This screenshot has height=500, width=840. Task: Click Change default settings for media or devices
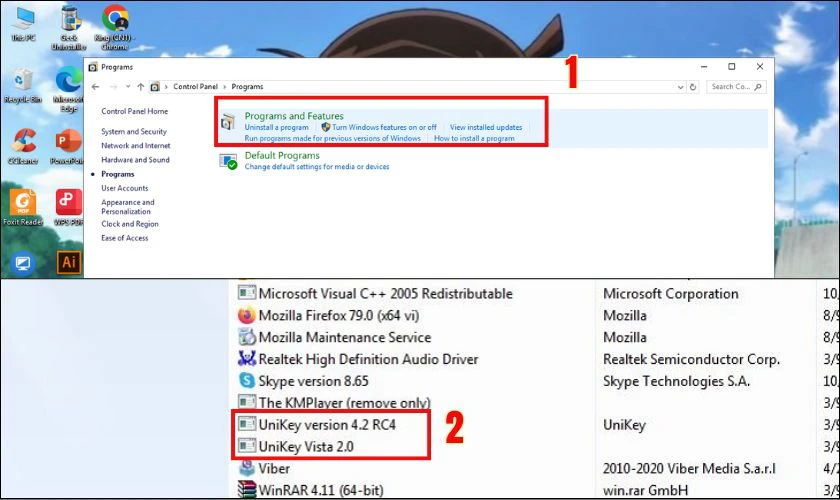(317, 167)
